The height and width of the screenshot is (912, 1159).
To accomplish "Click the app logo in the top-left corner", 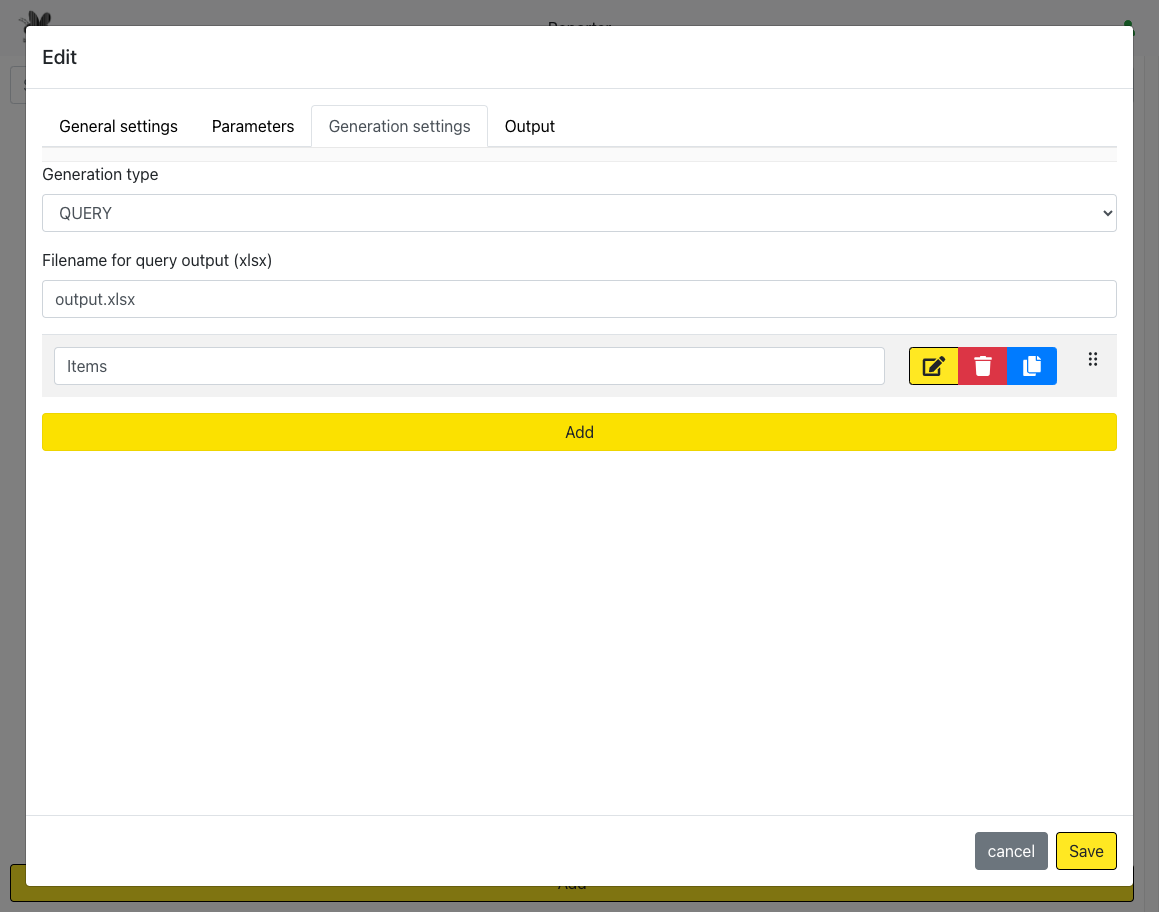I will tap(36, 18).
